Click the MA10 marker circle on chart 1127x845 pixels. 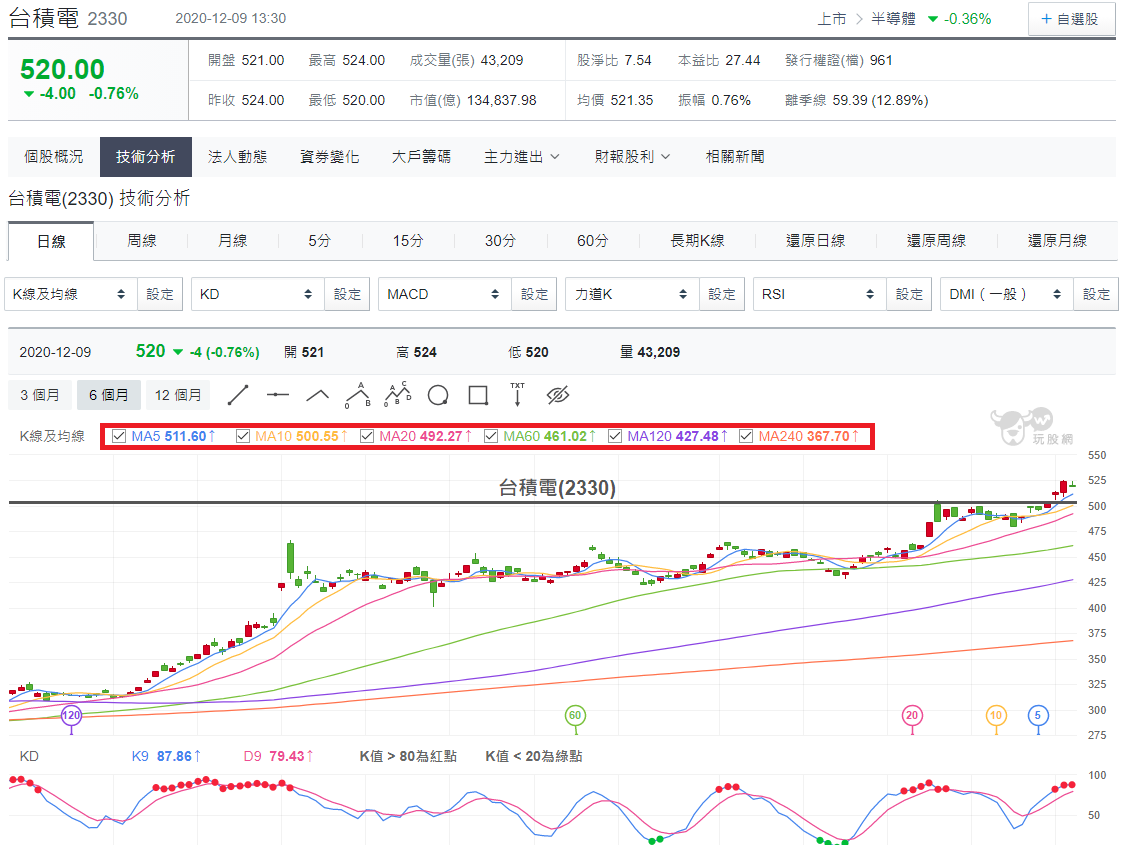pyautogui.click(x=995, y=715)
